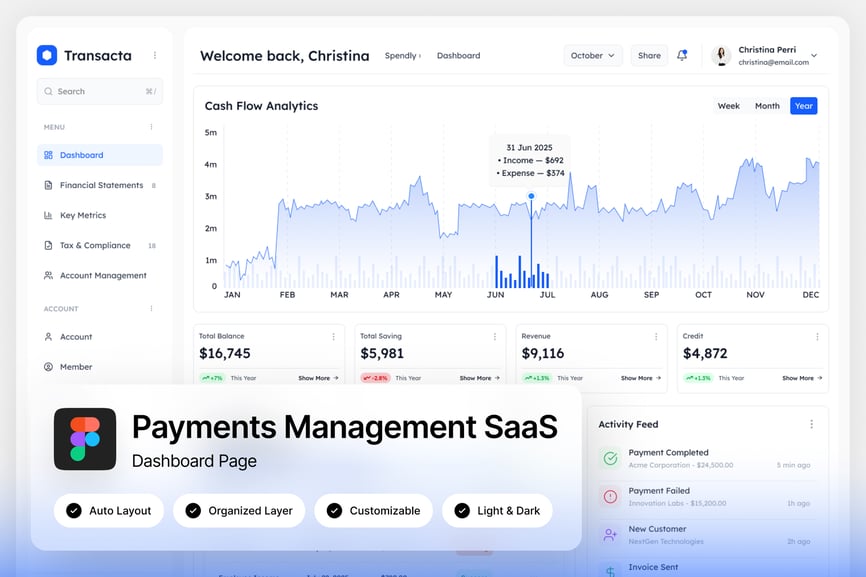The image size is (866, 577).
Task: Click the notification bell icon
Action: pos(682,56)
